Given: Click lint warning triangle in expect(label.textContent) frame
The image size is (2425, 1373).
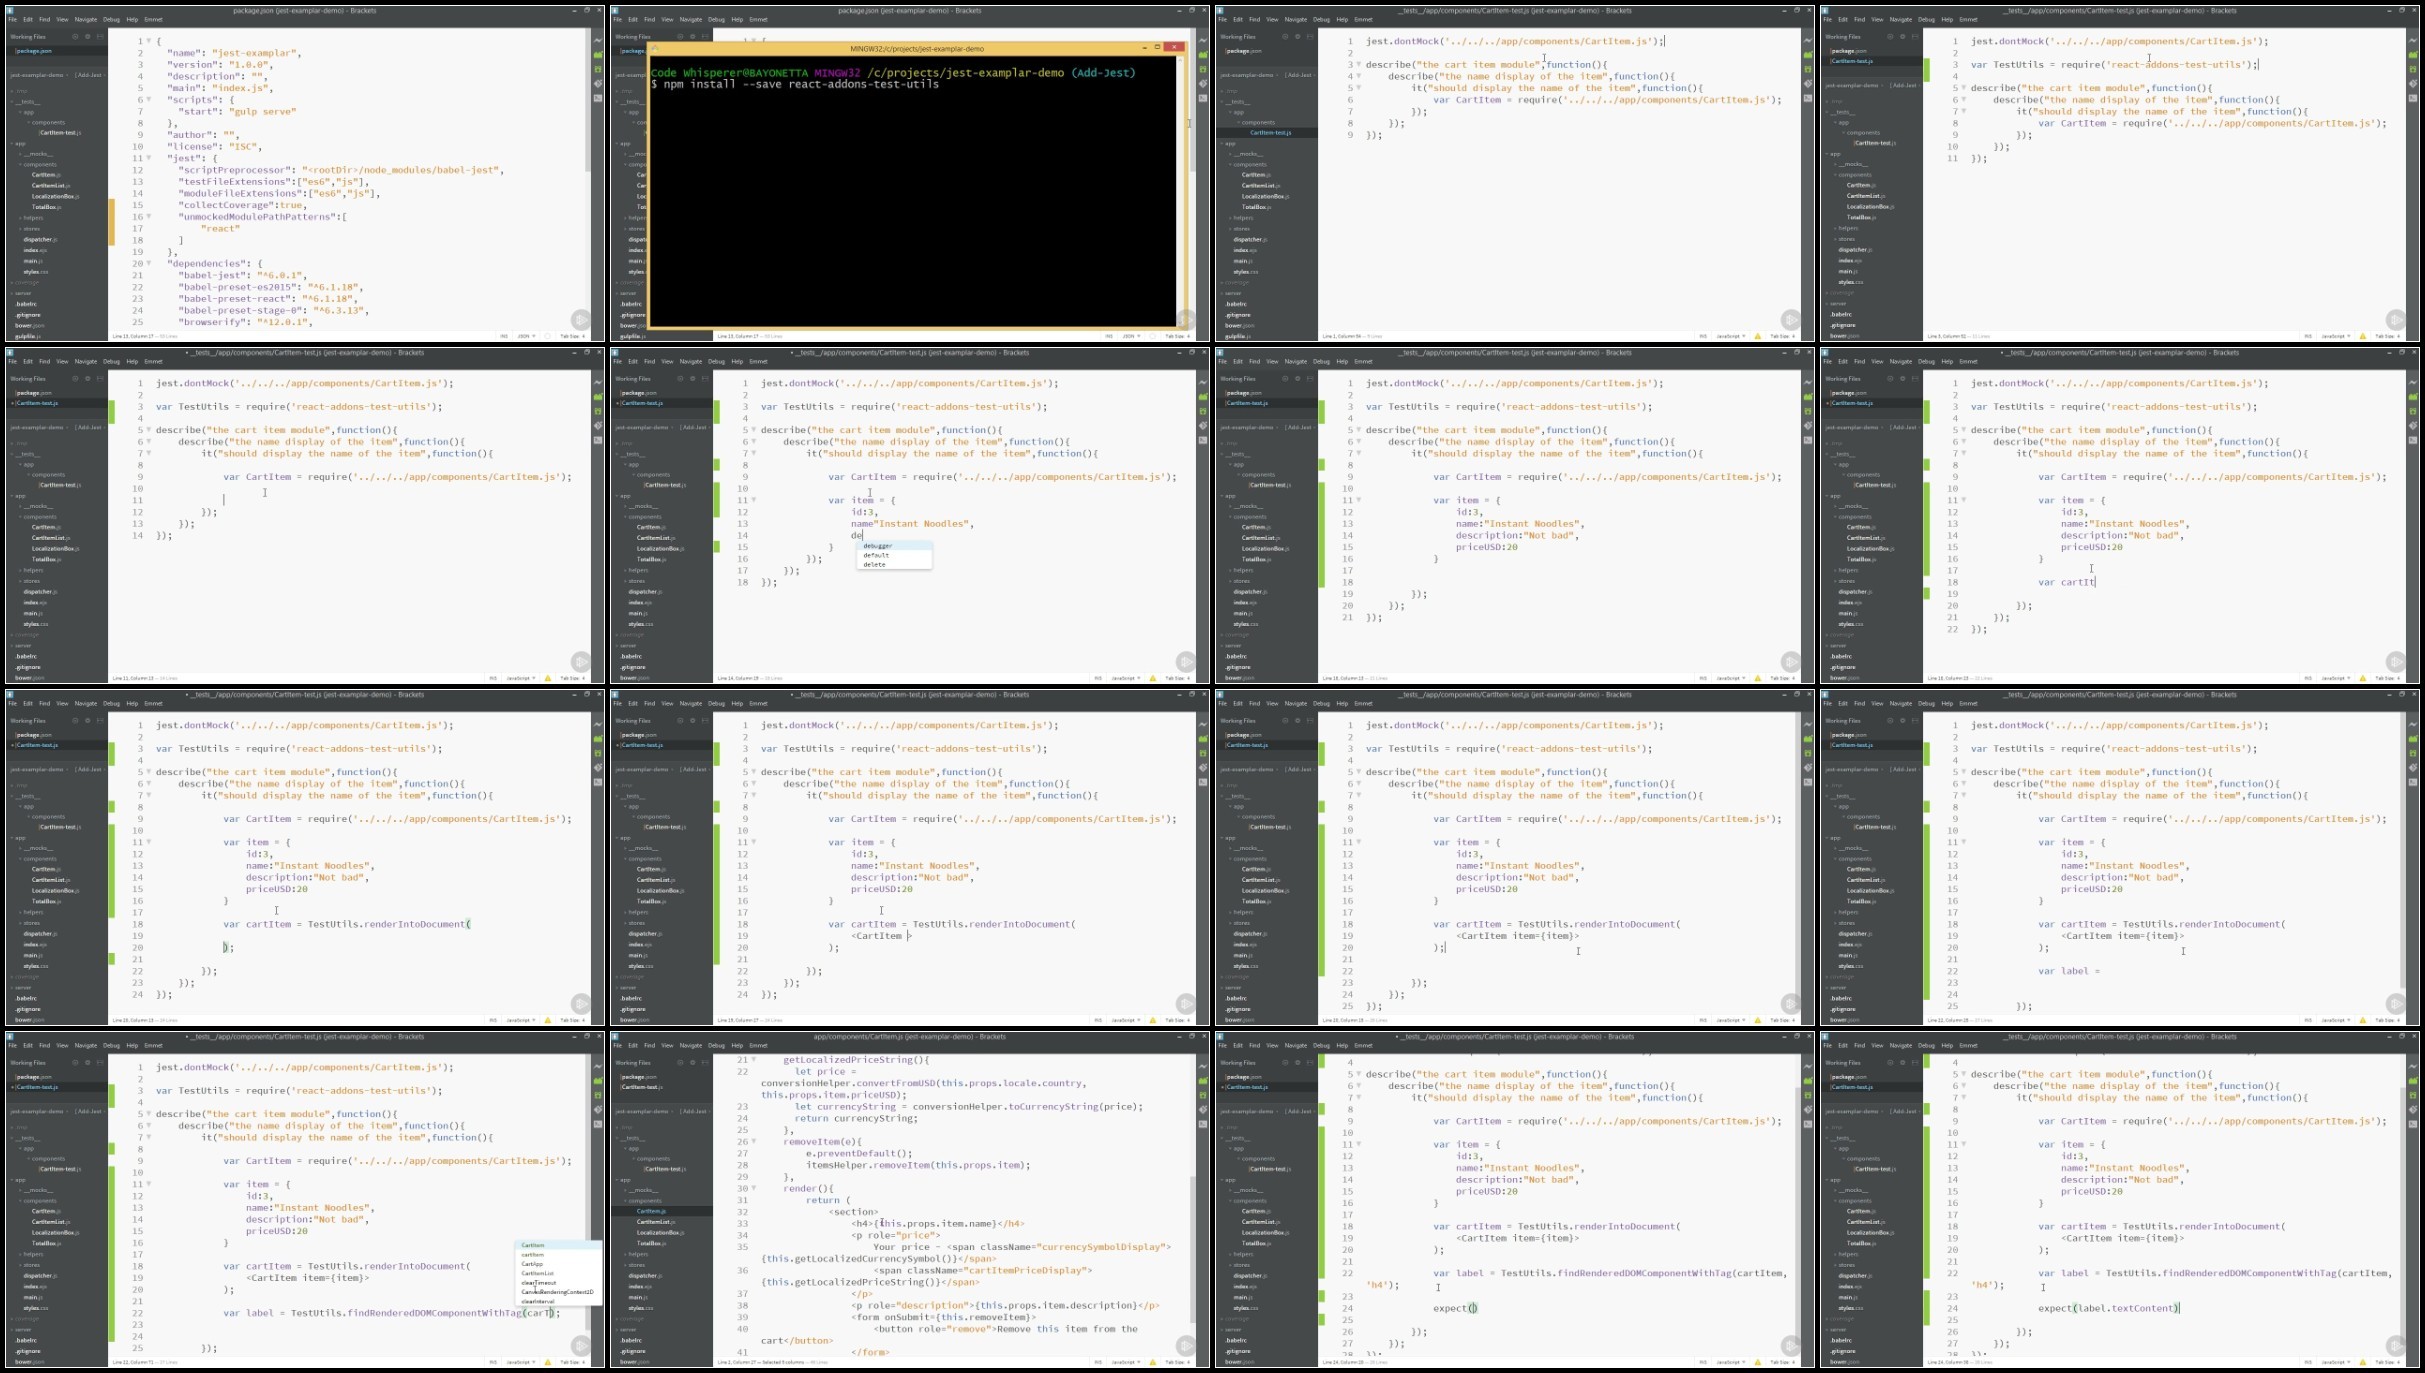Looking at the screenshot, I should [x=2363, y=1362].
